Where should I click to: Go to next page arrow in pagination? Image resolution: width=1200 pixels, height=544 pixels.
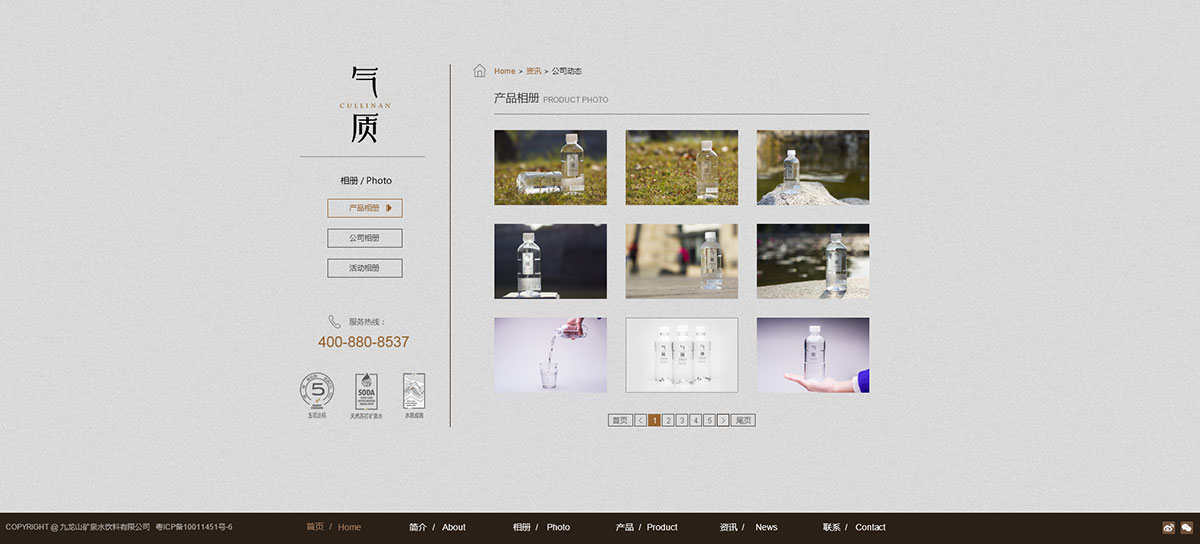(723, 421)
